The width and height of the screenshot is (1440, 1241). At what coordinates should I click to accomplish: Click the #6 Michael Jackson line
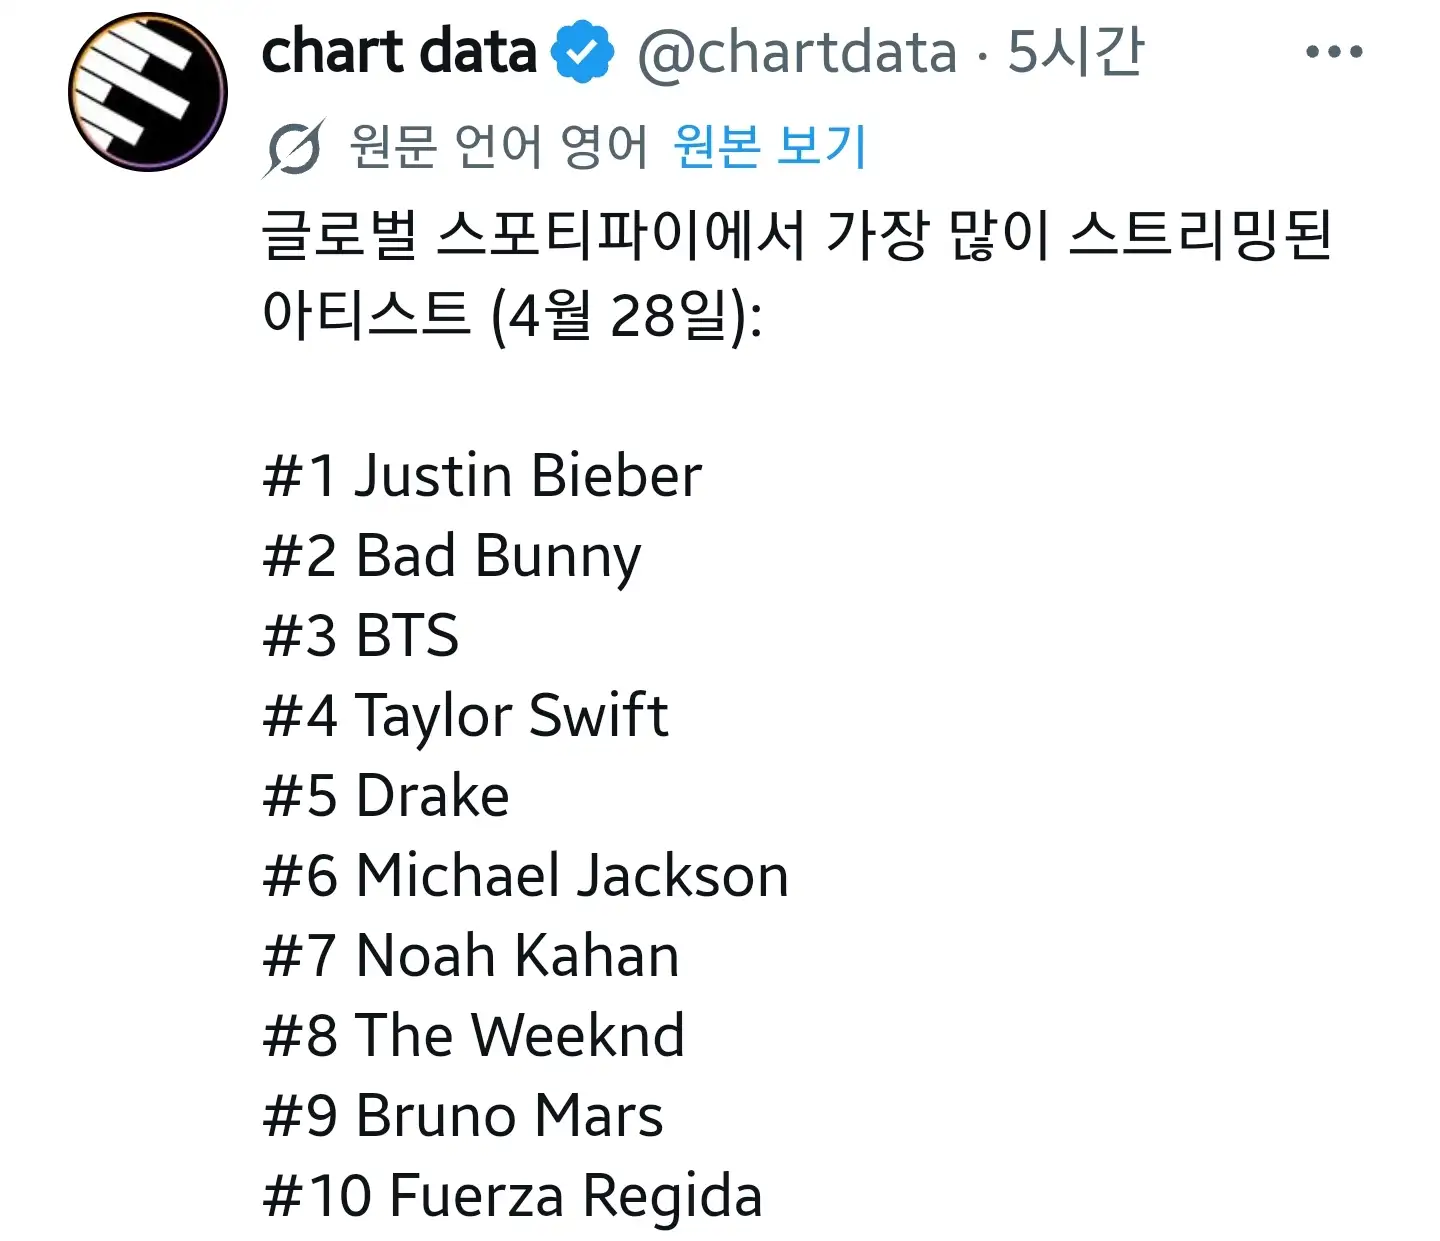click(x=526, y=876)
